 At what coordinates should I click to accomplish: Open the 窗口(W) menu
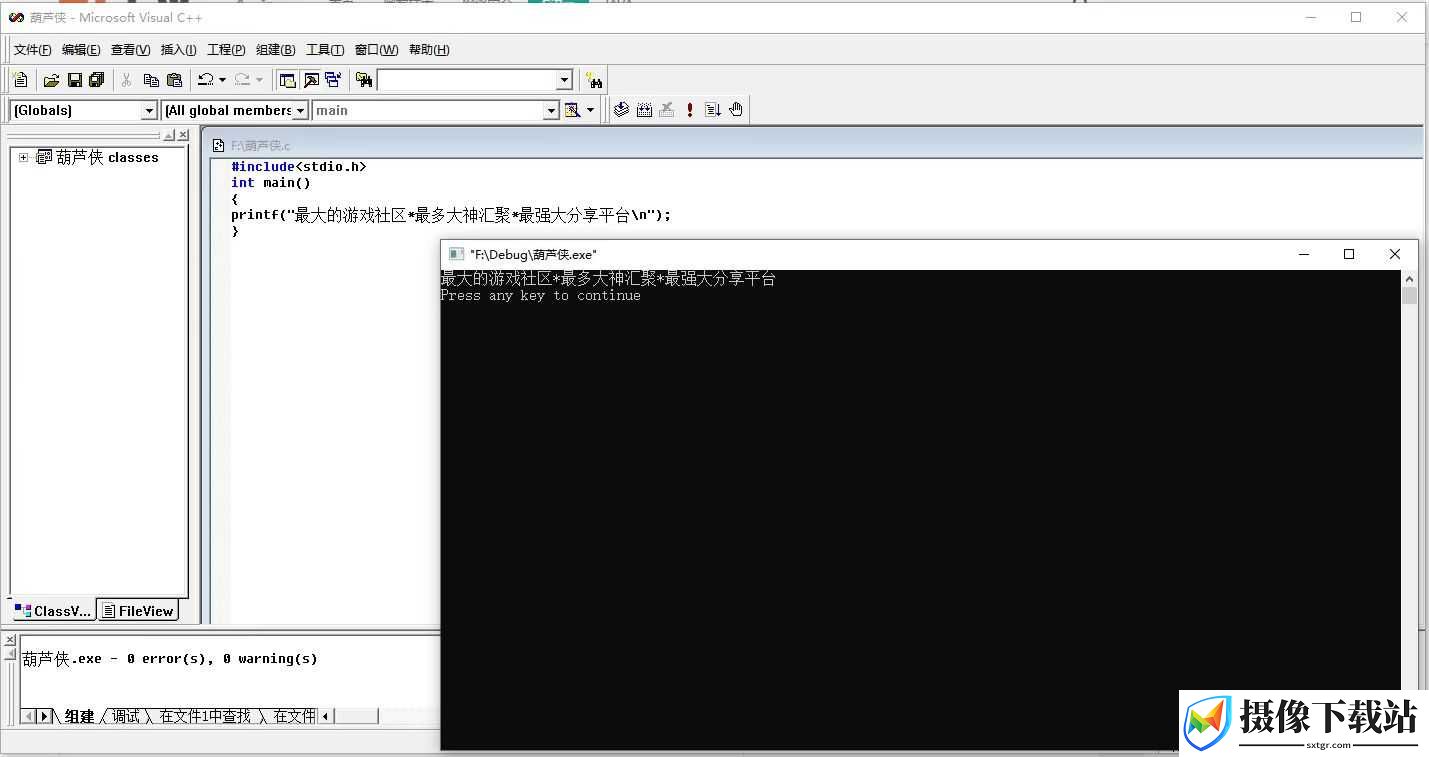pos(376,50)
